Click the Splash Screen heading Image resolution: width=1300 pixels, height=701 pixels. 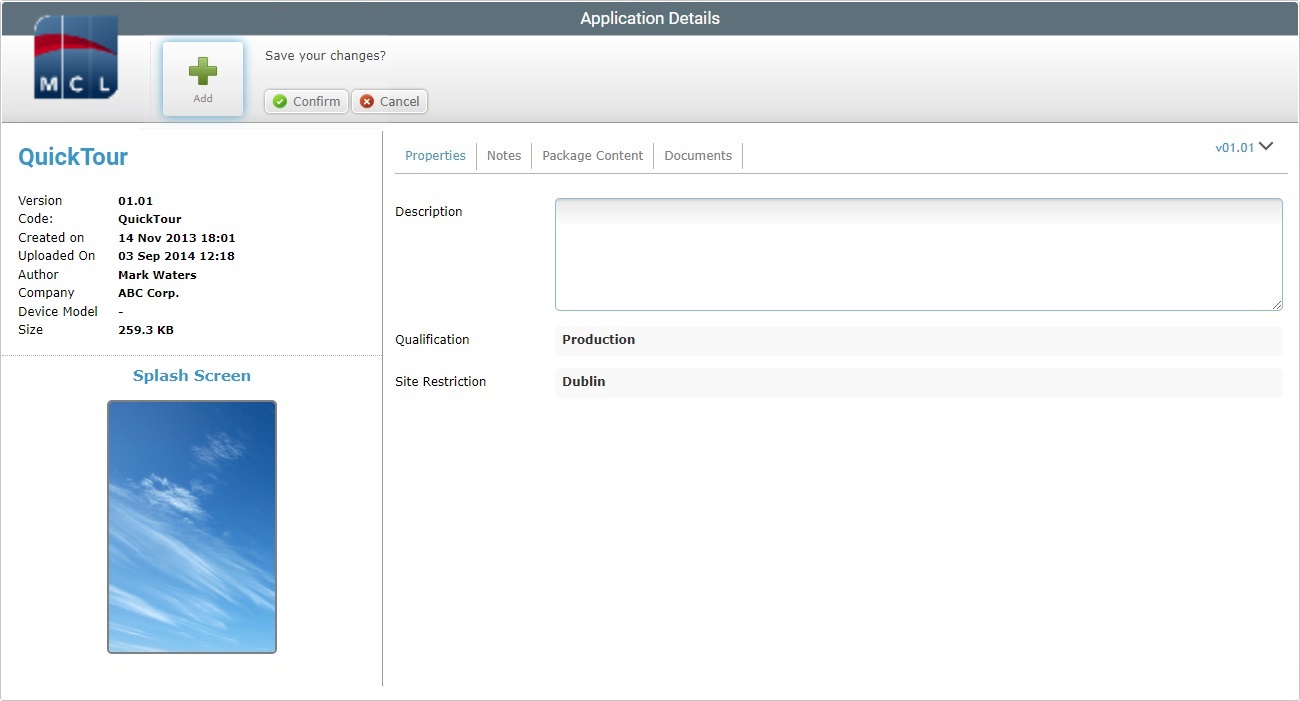[191, 375]
